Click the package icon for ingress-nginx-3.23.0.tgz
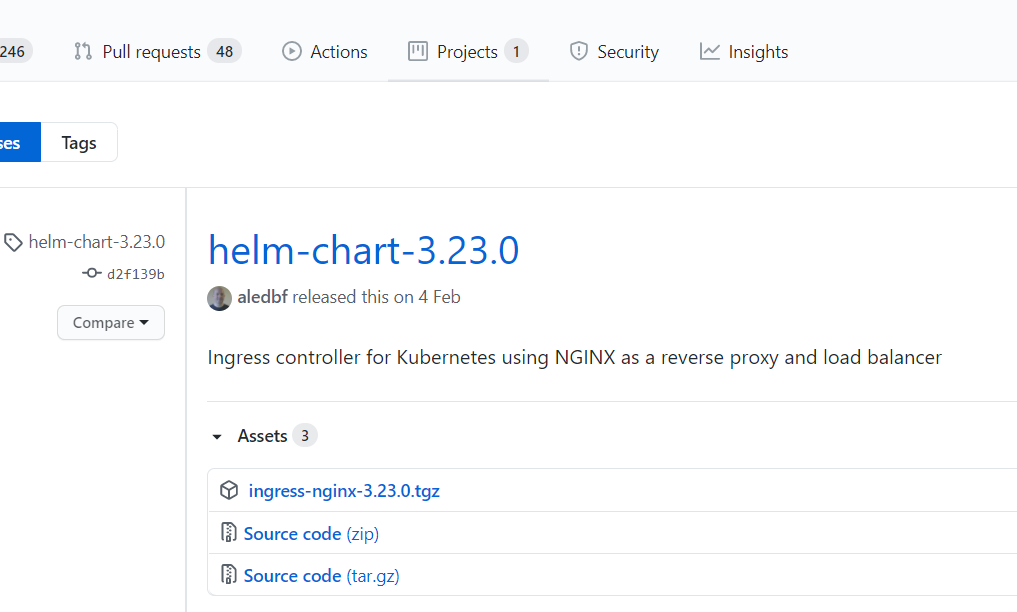Image resolution: width=1017 pixels, height=612 pixels. [x=229, y=490]
